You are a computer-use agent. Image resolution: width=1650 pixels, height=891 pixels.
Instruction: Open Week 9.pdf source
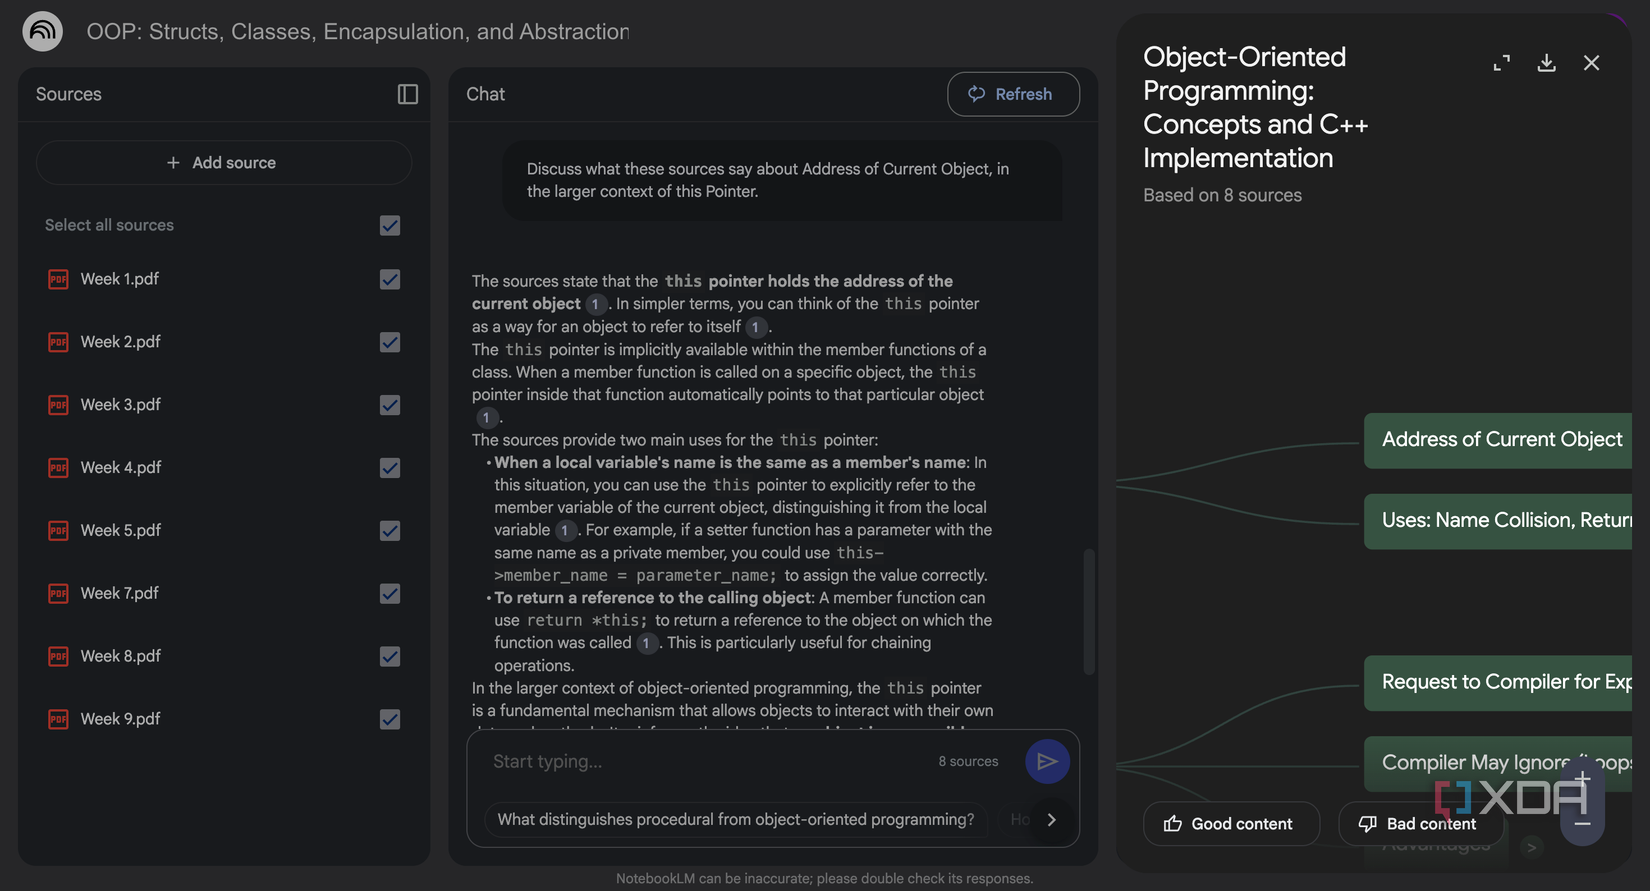click(121, 719)
